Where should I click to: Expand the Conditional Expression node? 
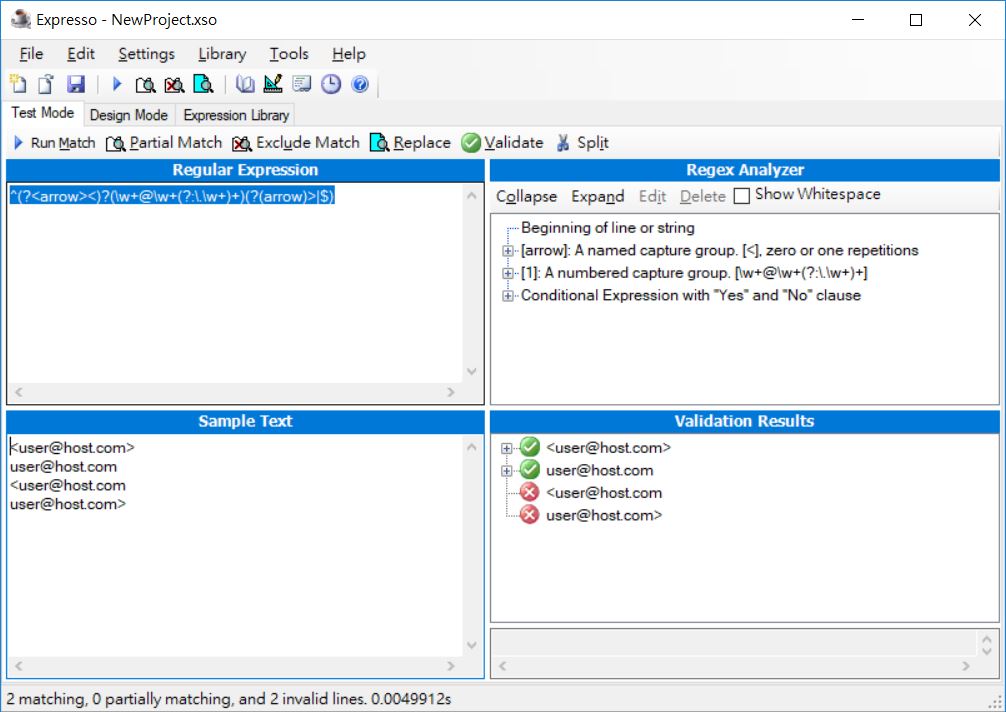(507, 296)
